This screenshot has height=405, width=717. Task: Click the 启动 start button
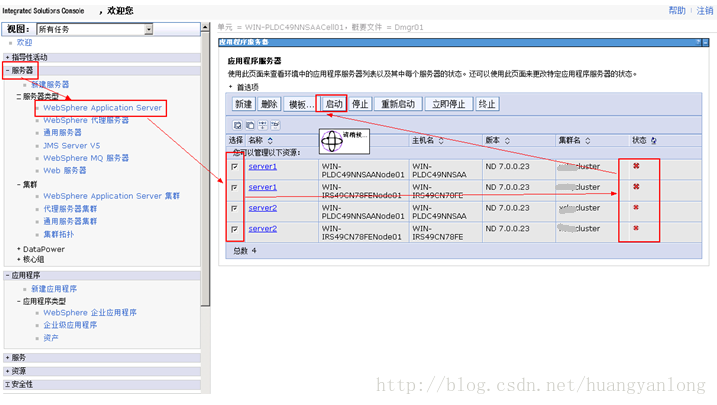[333, 104]
